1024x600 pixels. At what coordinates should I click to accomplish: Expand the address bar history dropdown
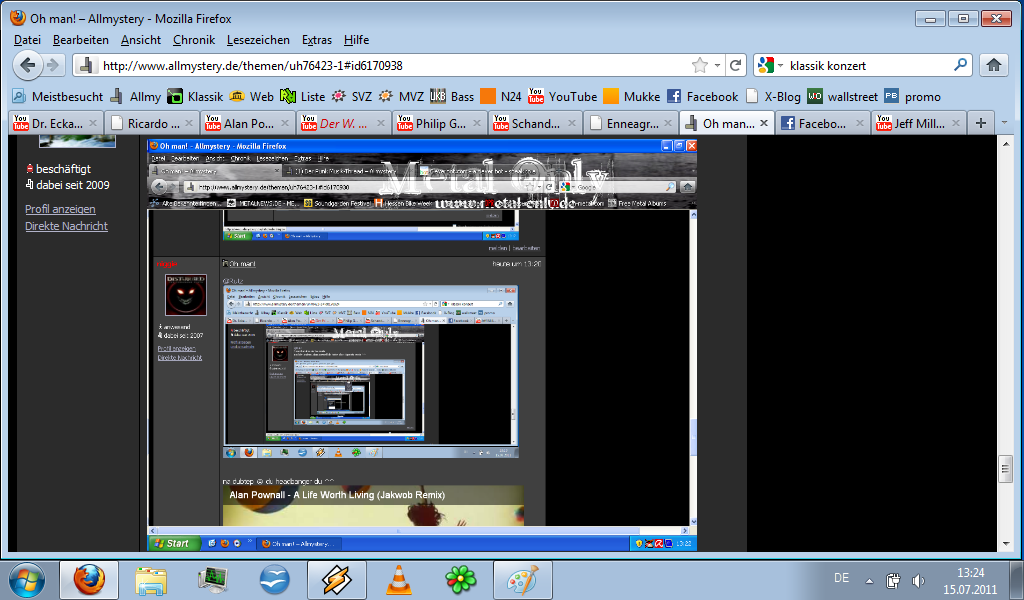coord(717,65)
